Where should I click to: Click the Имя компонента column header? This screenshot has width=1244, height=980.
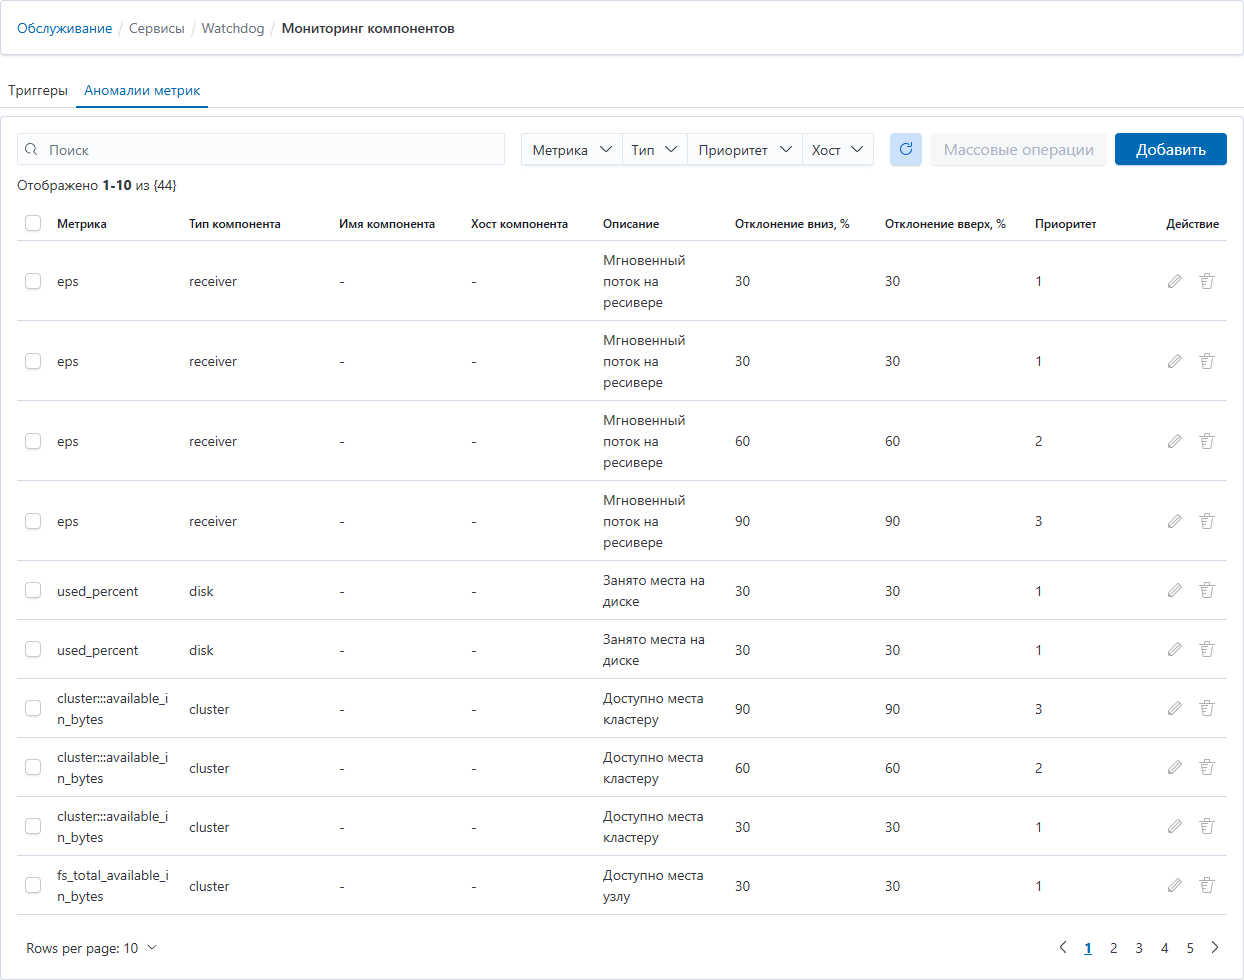tap(387, 224)
